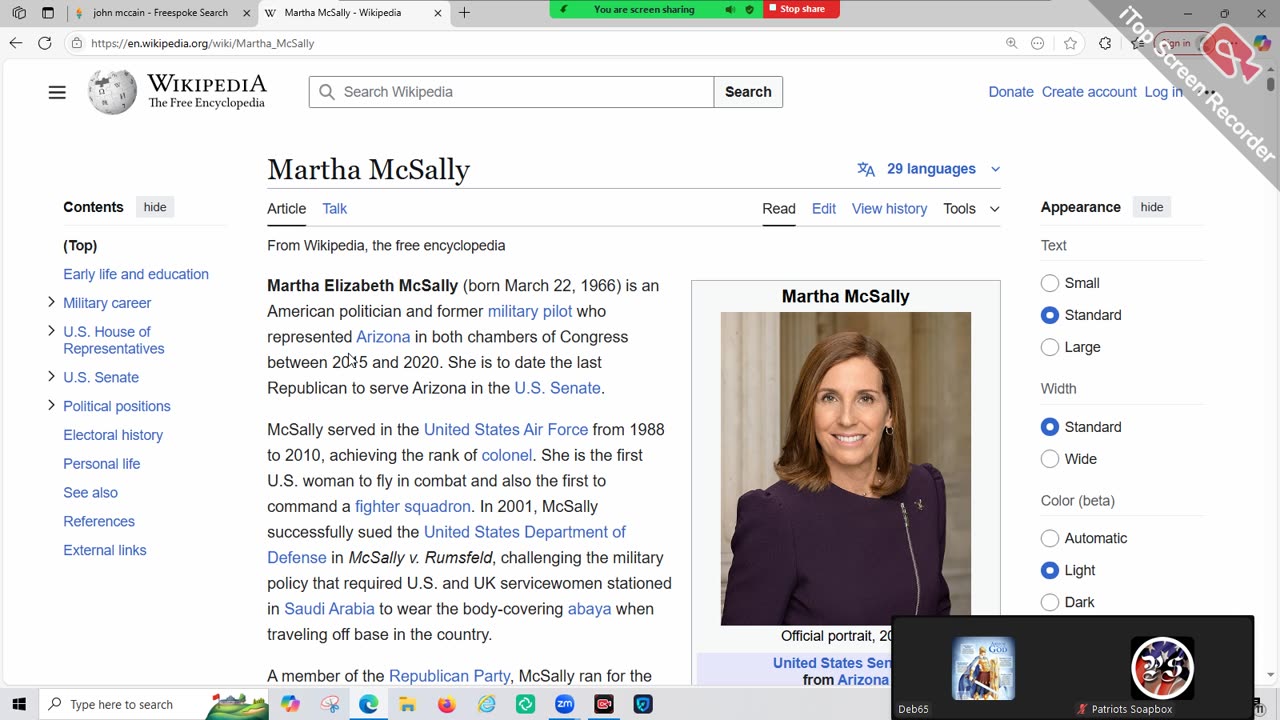1280x720 pixels.
Task: Click the Stop share button
Action: 801,9
